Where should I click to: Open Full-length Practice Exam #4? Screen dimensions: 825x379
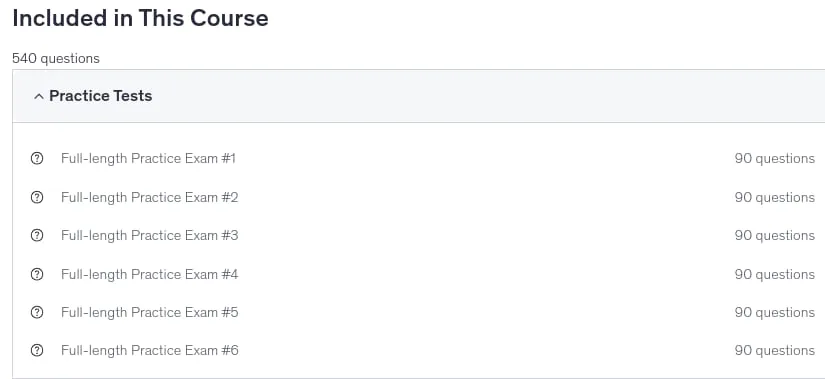coord(149,274)
